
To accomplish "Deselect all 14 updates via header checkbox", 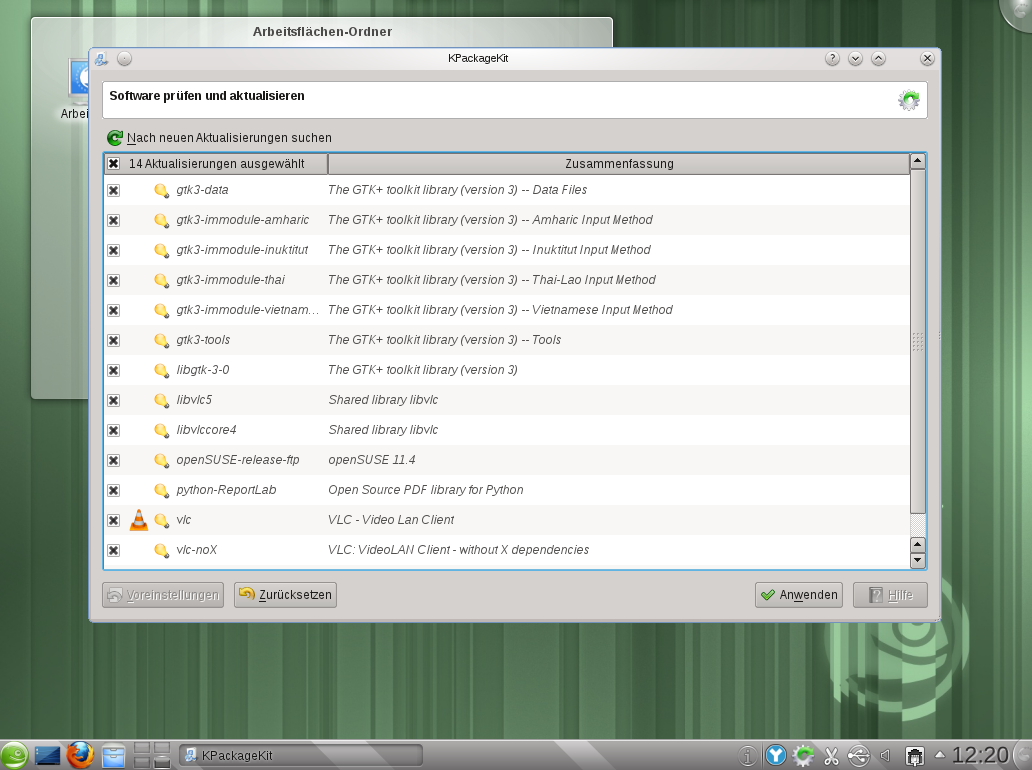I will tap(114, 164).
